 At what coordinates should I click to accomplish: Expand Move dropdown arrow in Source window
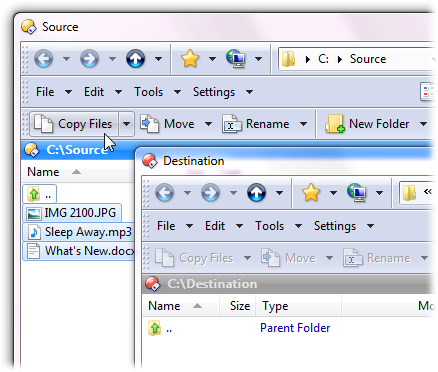pyautogui.click(x=208, y=124)
